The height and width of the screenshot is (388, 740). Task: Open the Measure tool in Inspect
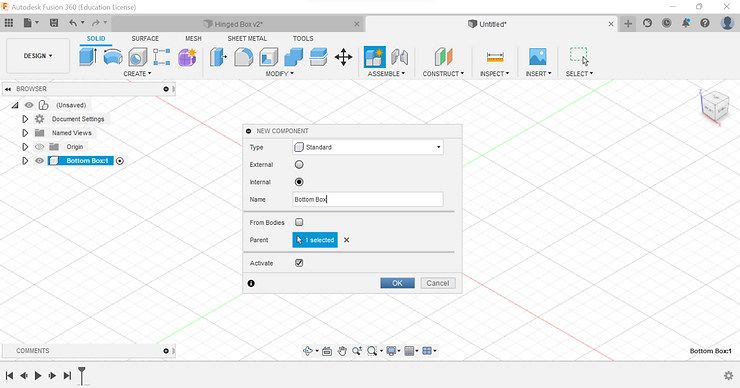(x=495, y=57)
